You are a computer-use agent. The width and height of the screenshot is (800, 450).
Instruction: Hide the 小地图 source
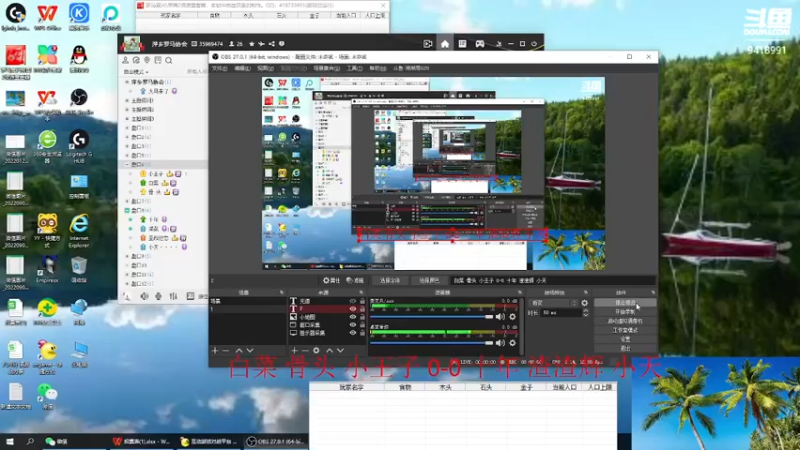tap(353, 317)
